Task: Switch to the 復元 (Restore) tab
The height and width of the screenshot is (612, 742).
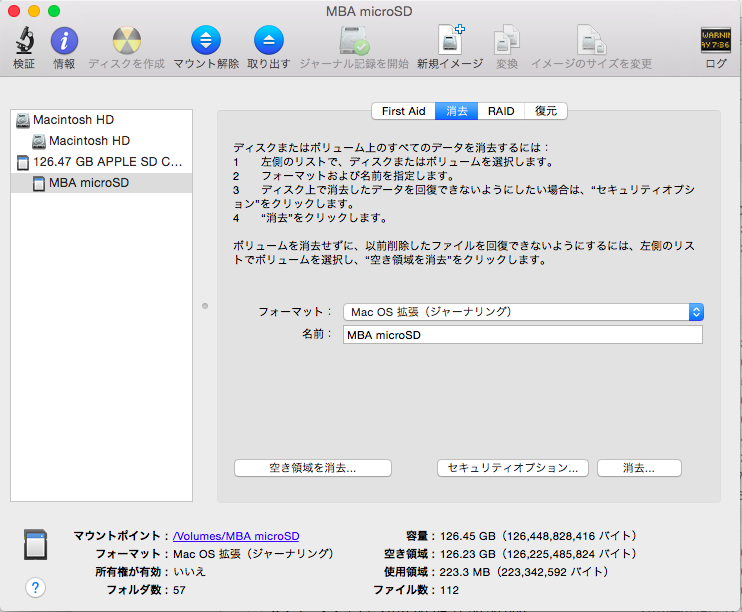Action: tap(546, 111)
